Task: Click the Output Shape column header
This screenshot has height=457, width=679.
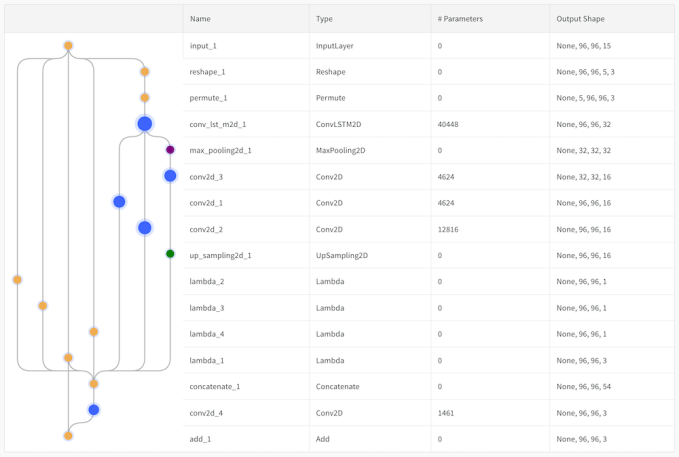Action: [580, 19]
